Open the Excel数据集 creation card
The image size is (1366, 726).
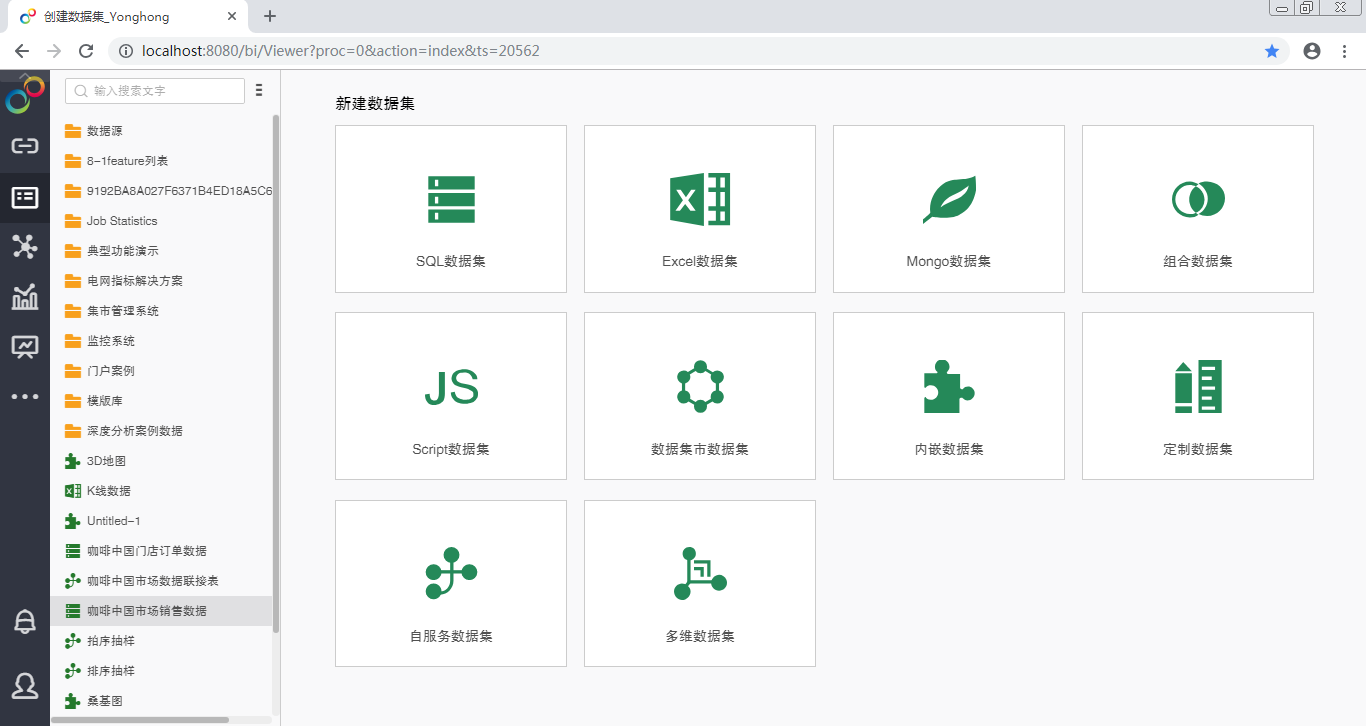pos(699,208)
